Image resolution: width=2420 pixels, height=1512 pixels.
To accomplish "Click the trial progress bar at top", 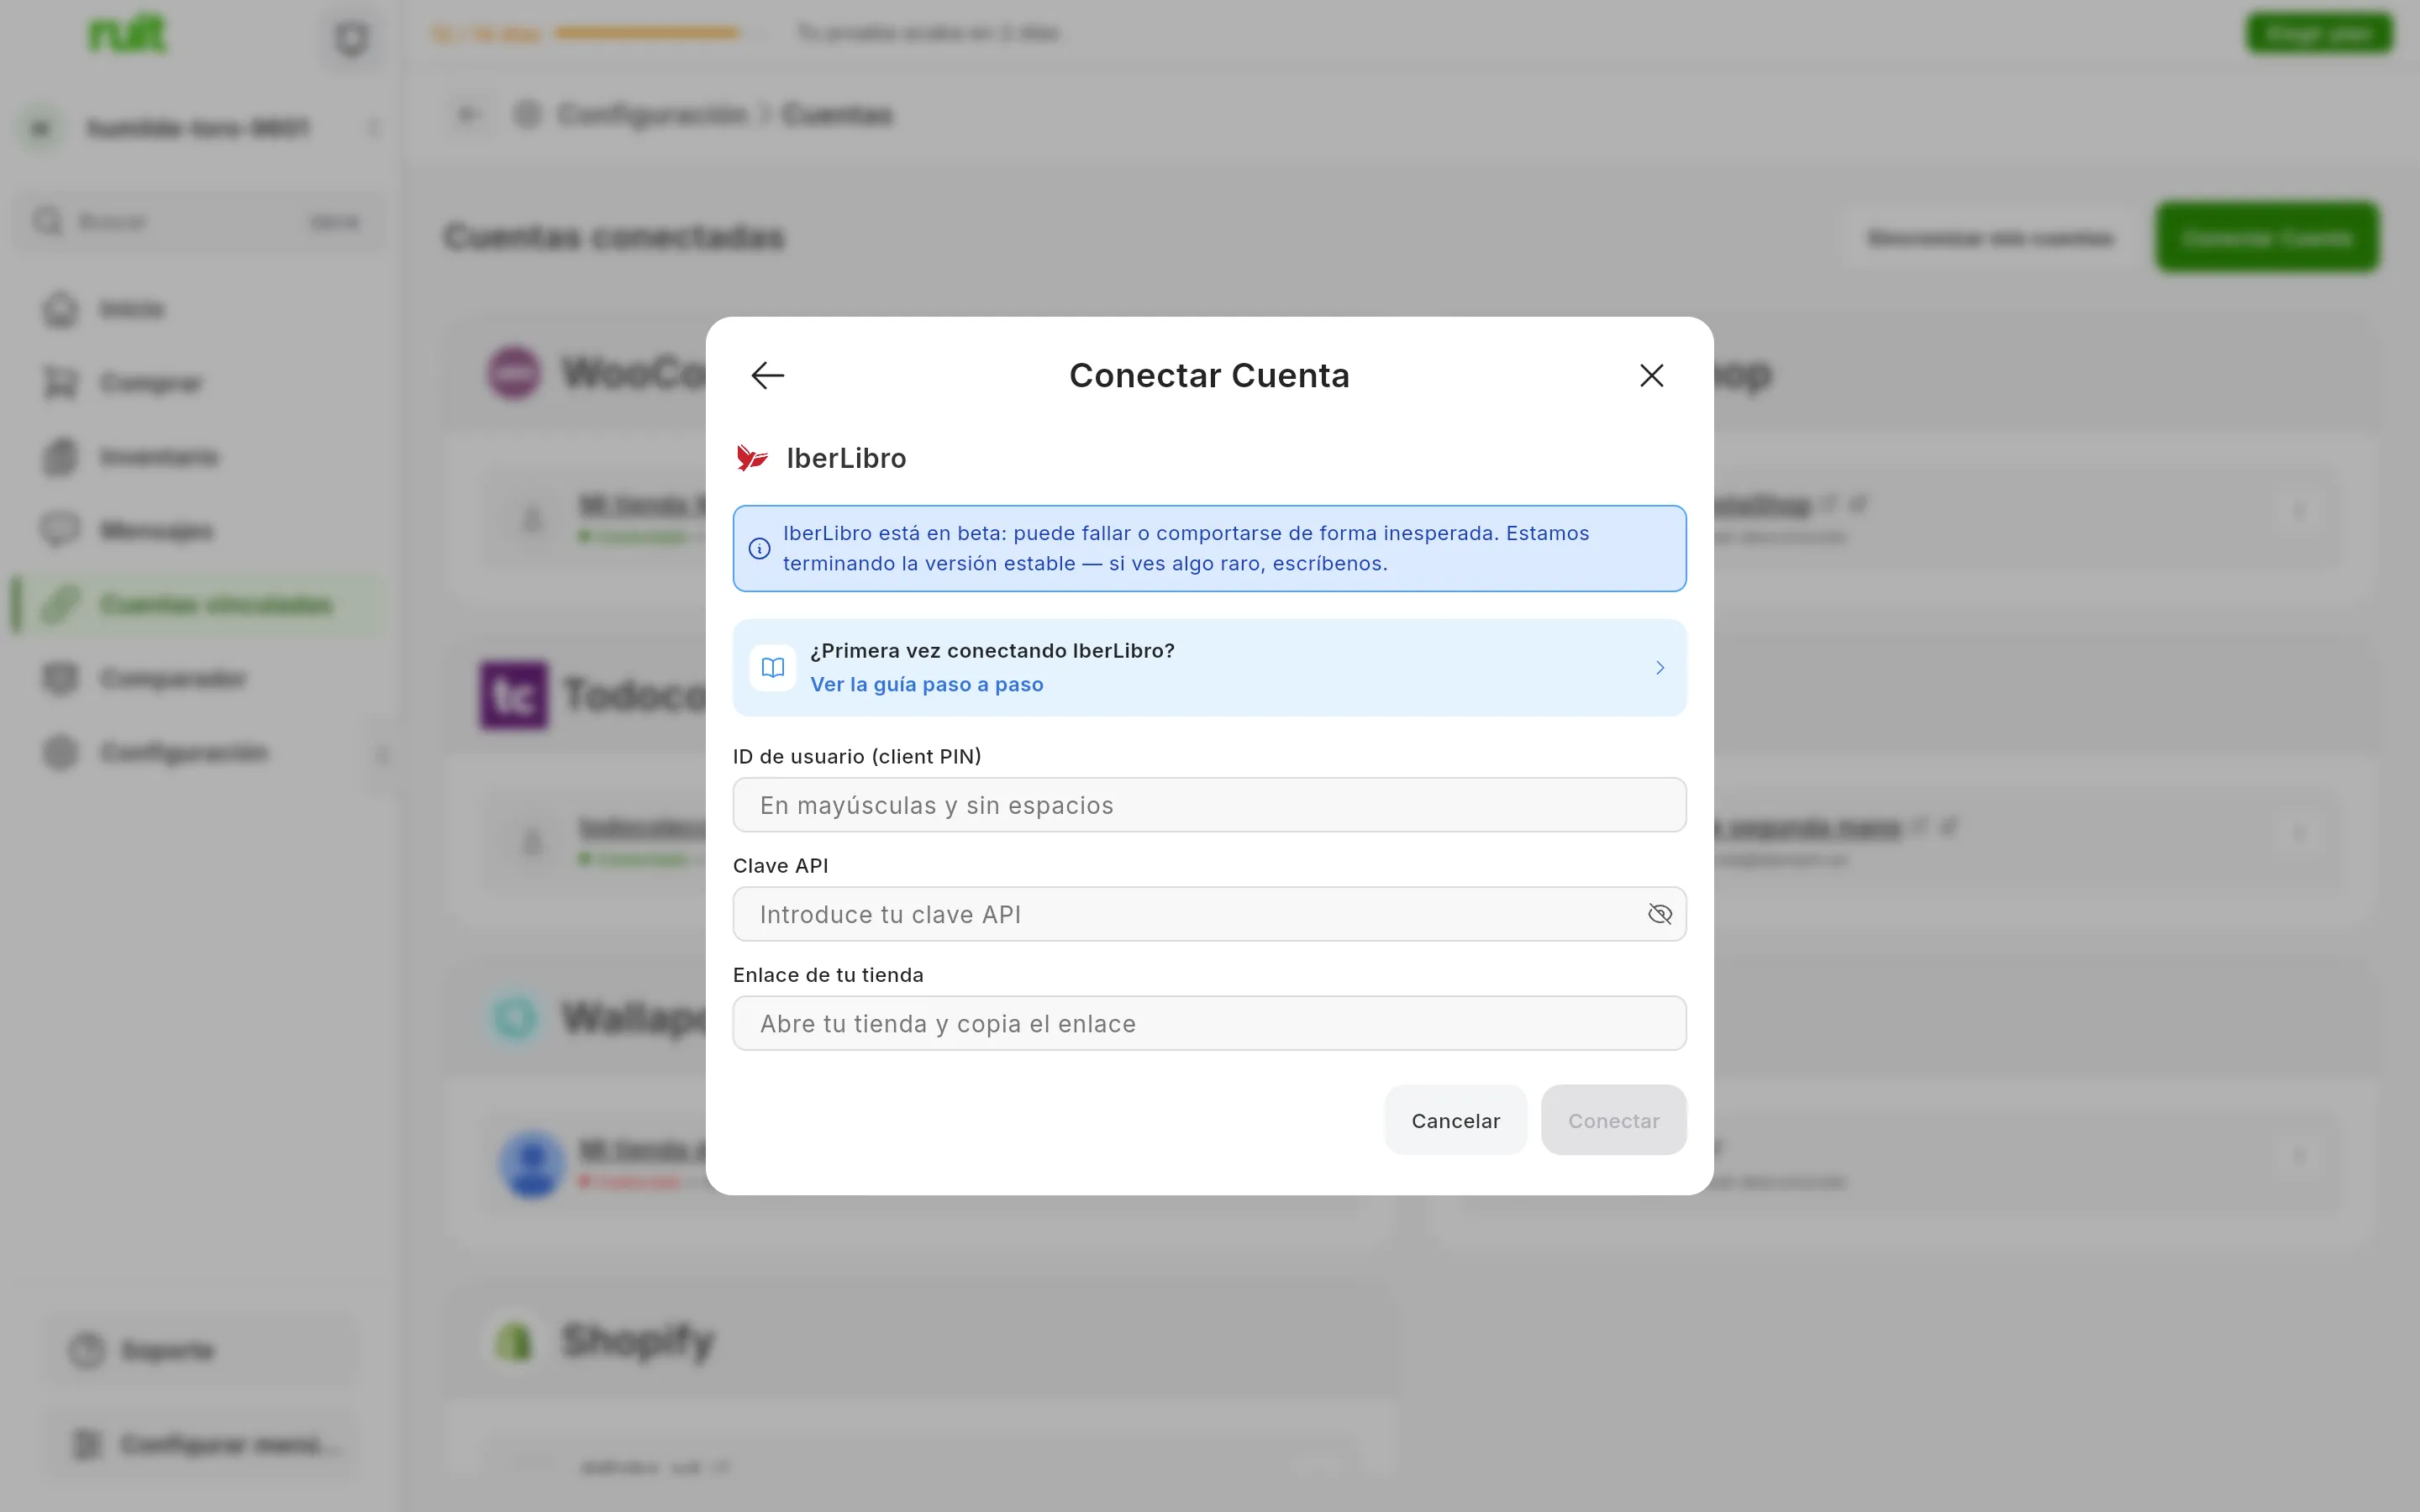I will [647, 33].
